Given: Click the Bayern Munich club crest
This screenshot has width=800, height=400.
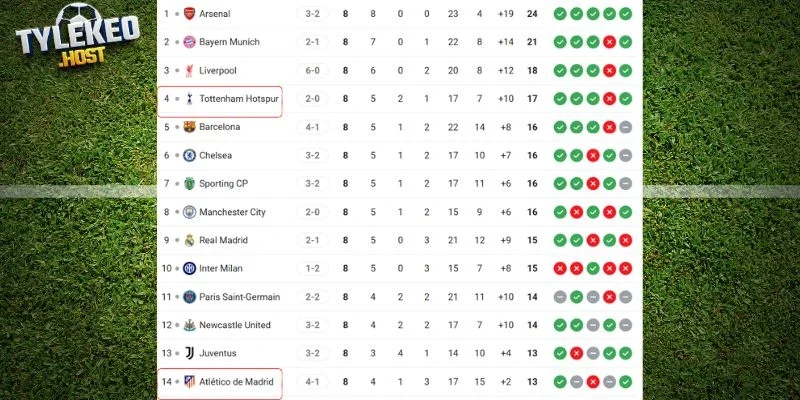Looking at the screenshot, I should point(189,42).
